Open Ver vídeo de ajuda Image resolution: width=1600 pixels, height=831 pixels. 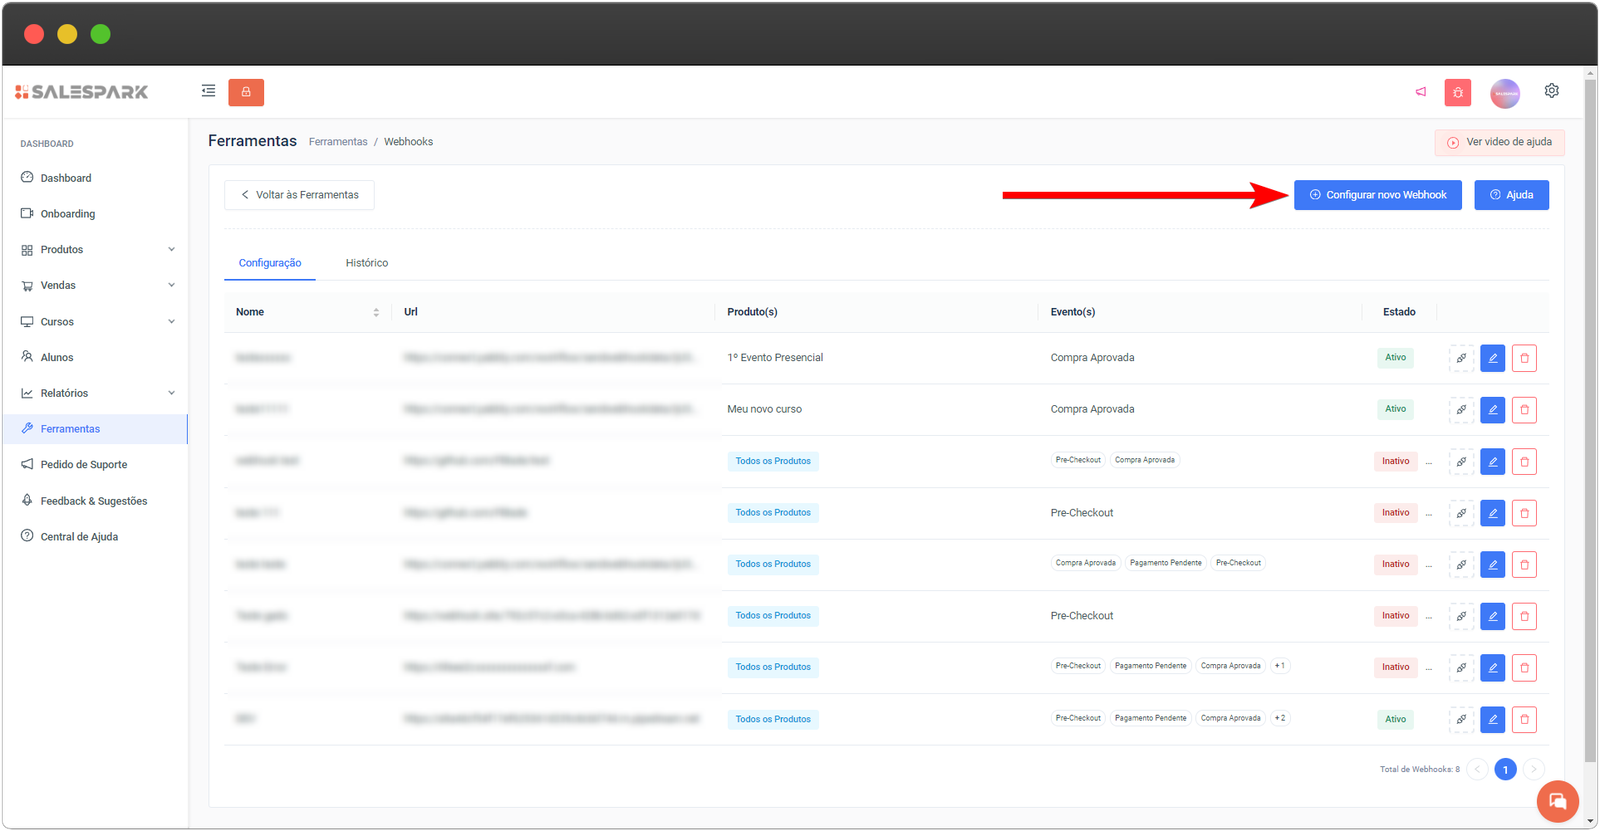coord(1499,142)
